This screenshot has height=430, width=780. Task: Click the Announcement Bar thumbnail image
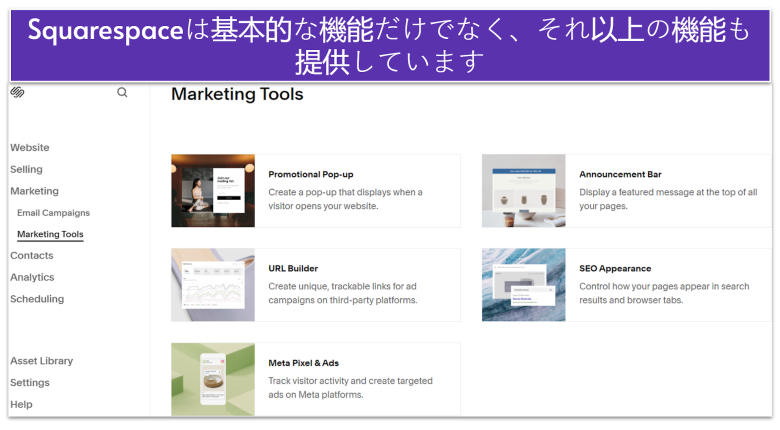tap(523, 191)
